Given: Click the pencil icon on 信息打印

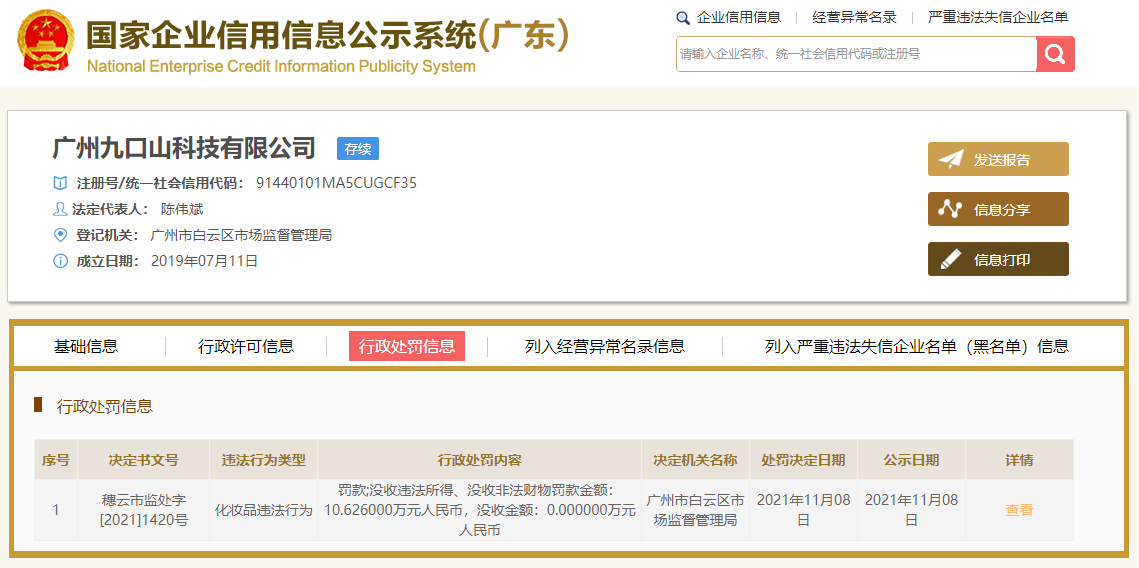Looking at the screenshot, I should [x=950, y=259].
